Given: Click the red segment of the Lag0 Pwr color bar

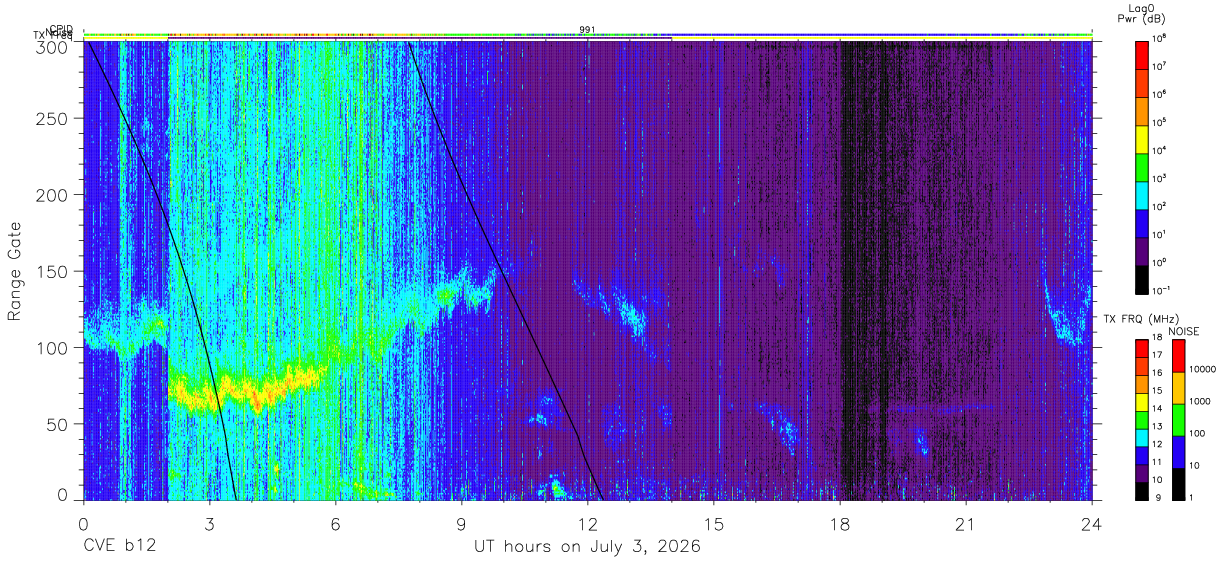Looking at the screenshot, I should [x=1142, y=53].
